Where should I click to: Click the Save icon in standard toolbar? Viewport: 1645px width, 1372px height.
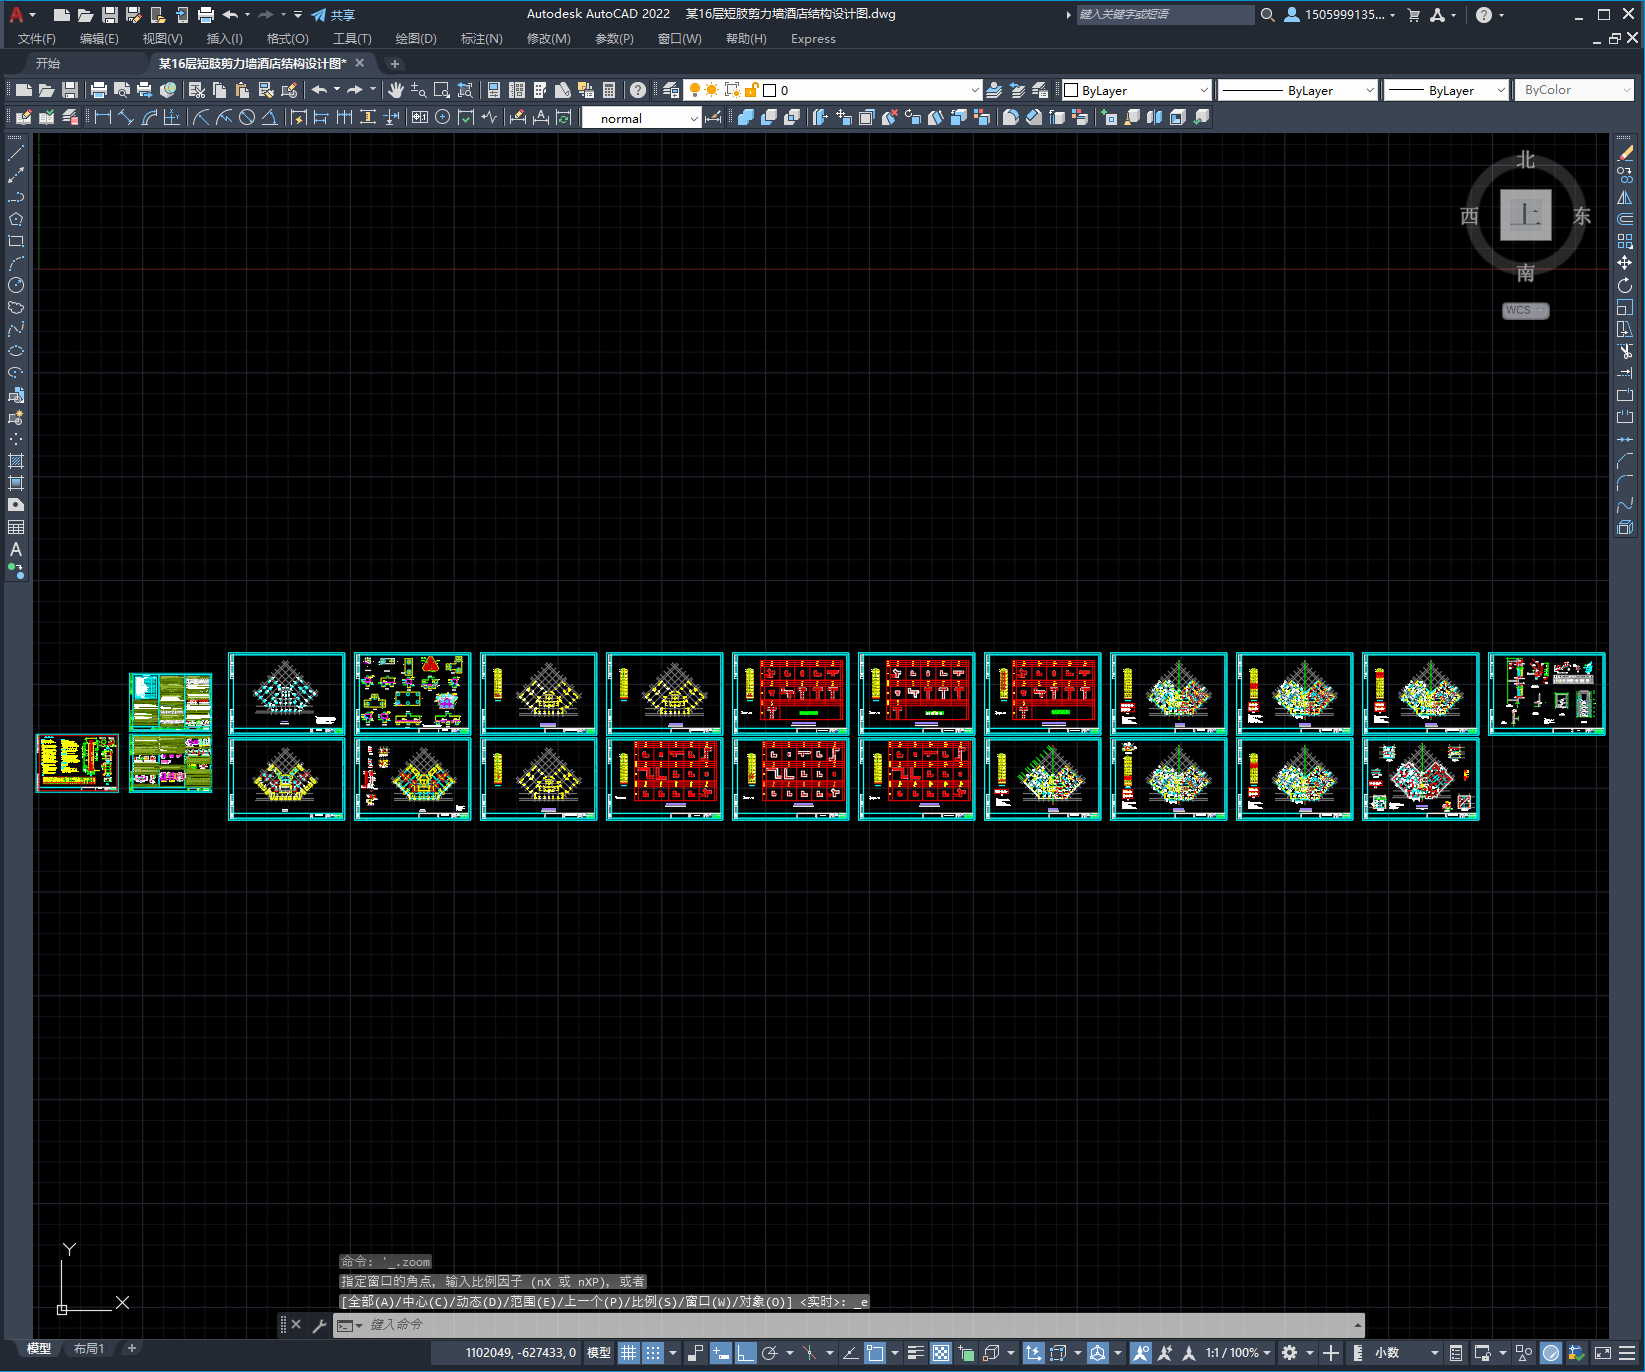pyautogui.click(x=70, y=90)
